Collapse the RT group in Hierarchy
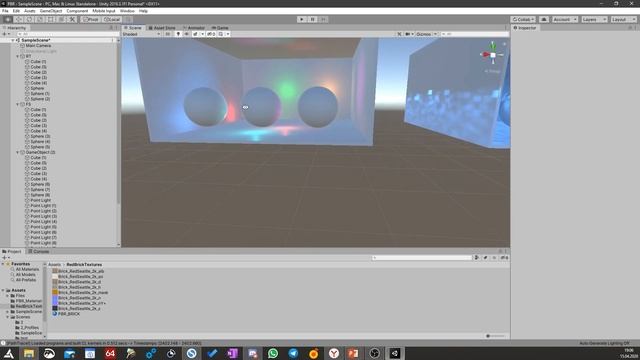The image size is (640, 360). click(18, 56)
